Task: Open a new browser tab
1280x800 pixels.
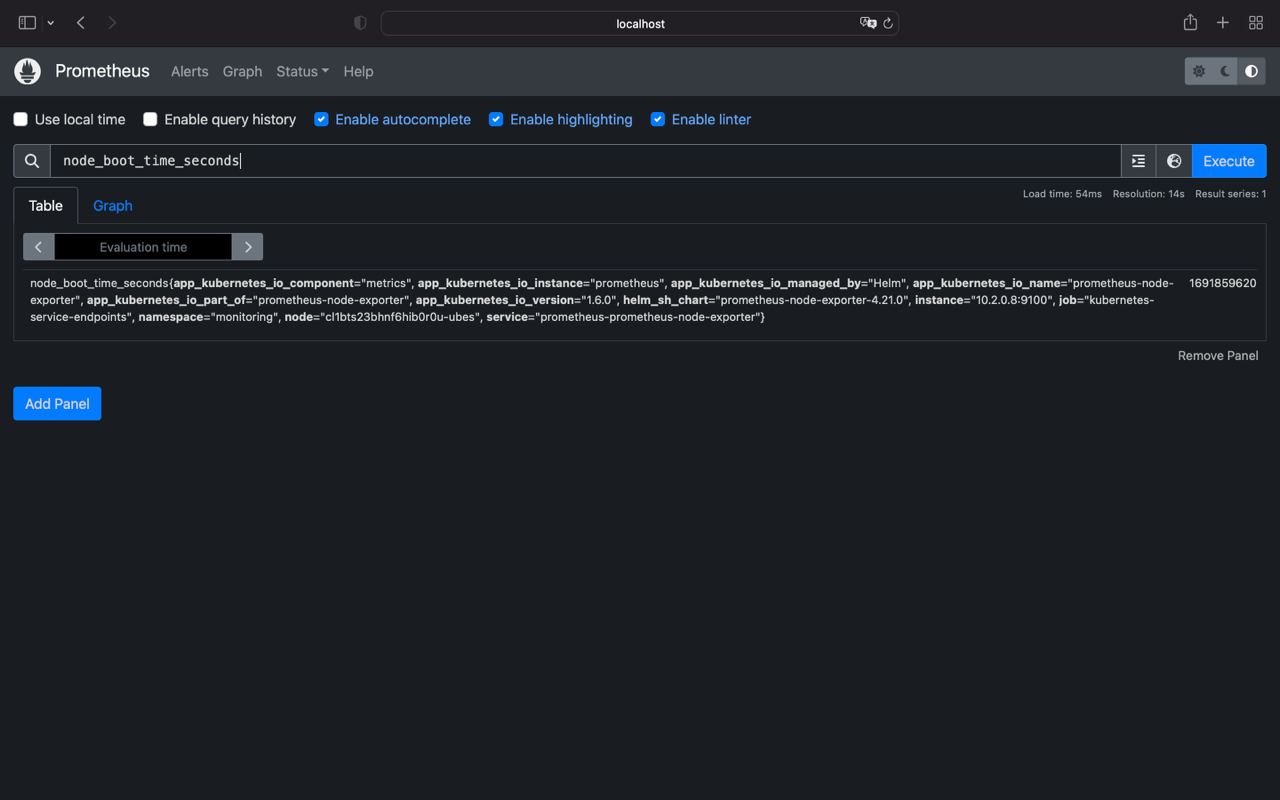Action: coord(1223,22)
